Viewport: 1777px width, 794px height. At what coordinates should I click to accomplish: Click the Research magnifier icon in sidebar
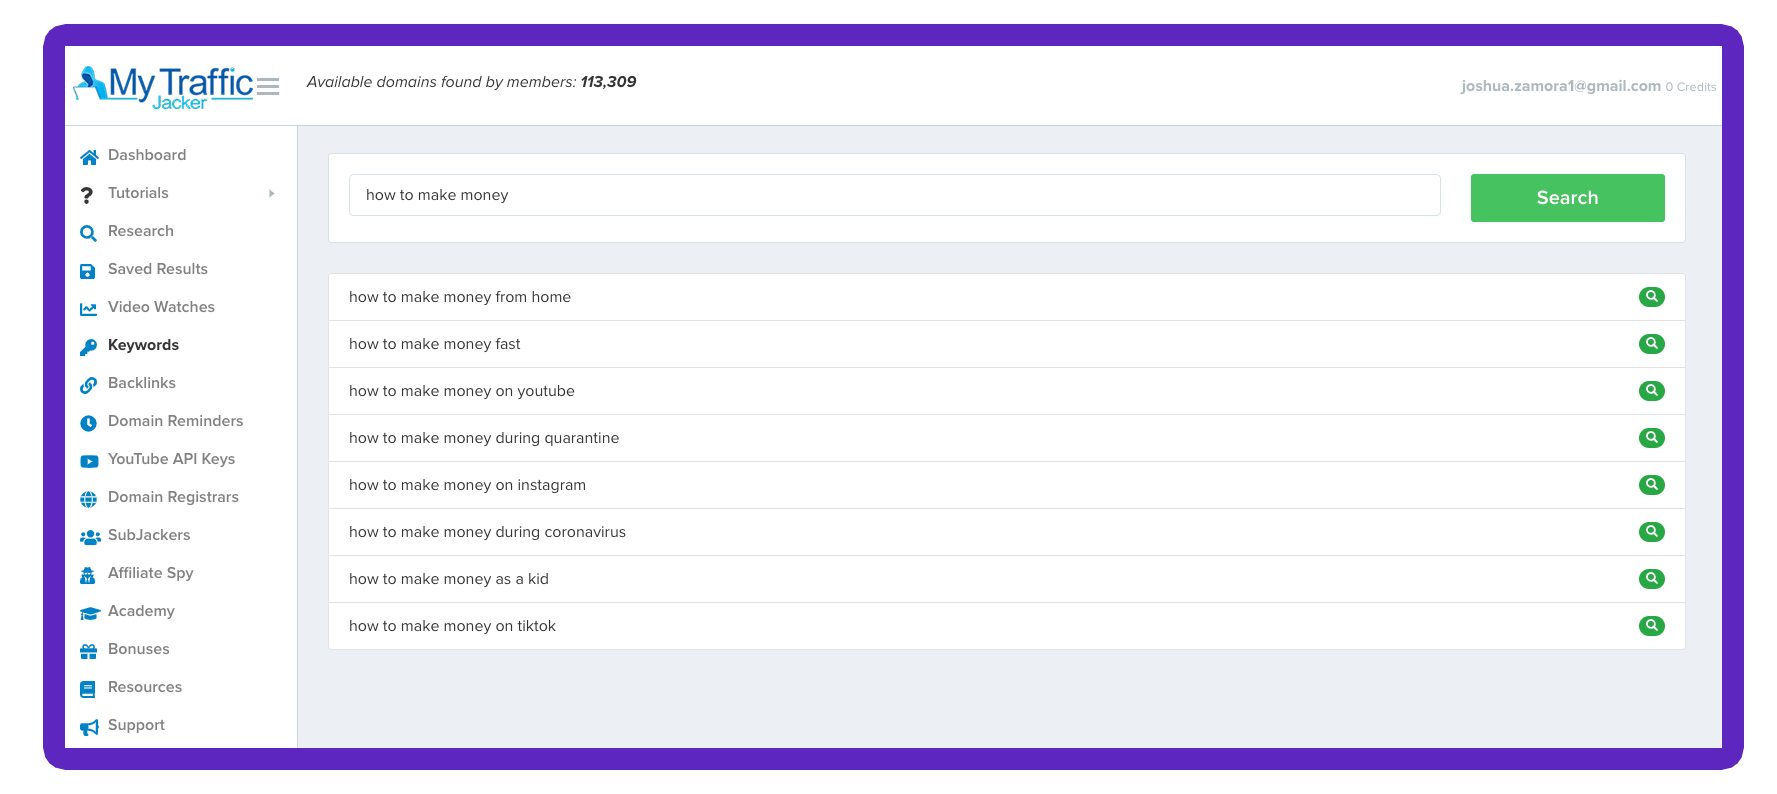(89, 232)
